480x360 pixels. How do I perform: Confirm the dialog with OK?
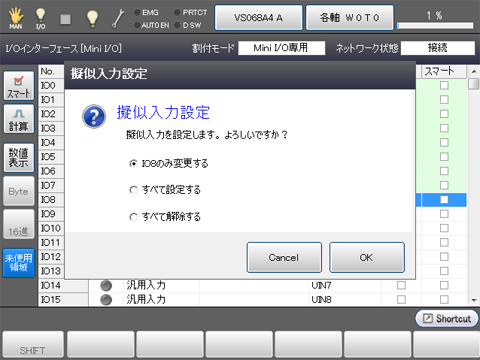tap(367, 257)
